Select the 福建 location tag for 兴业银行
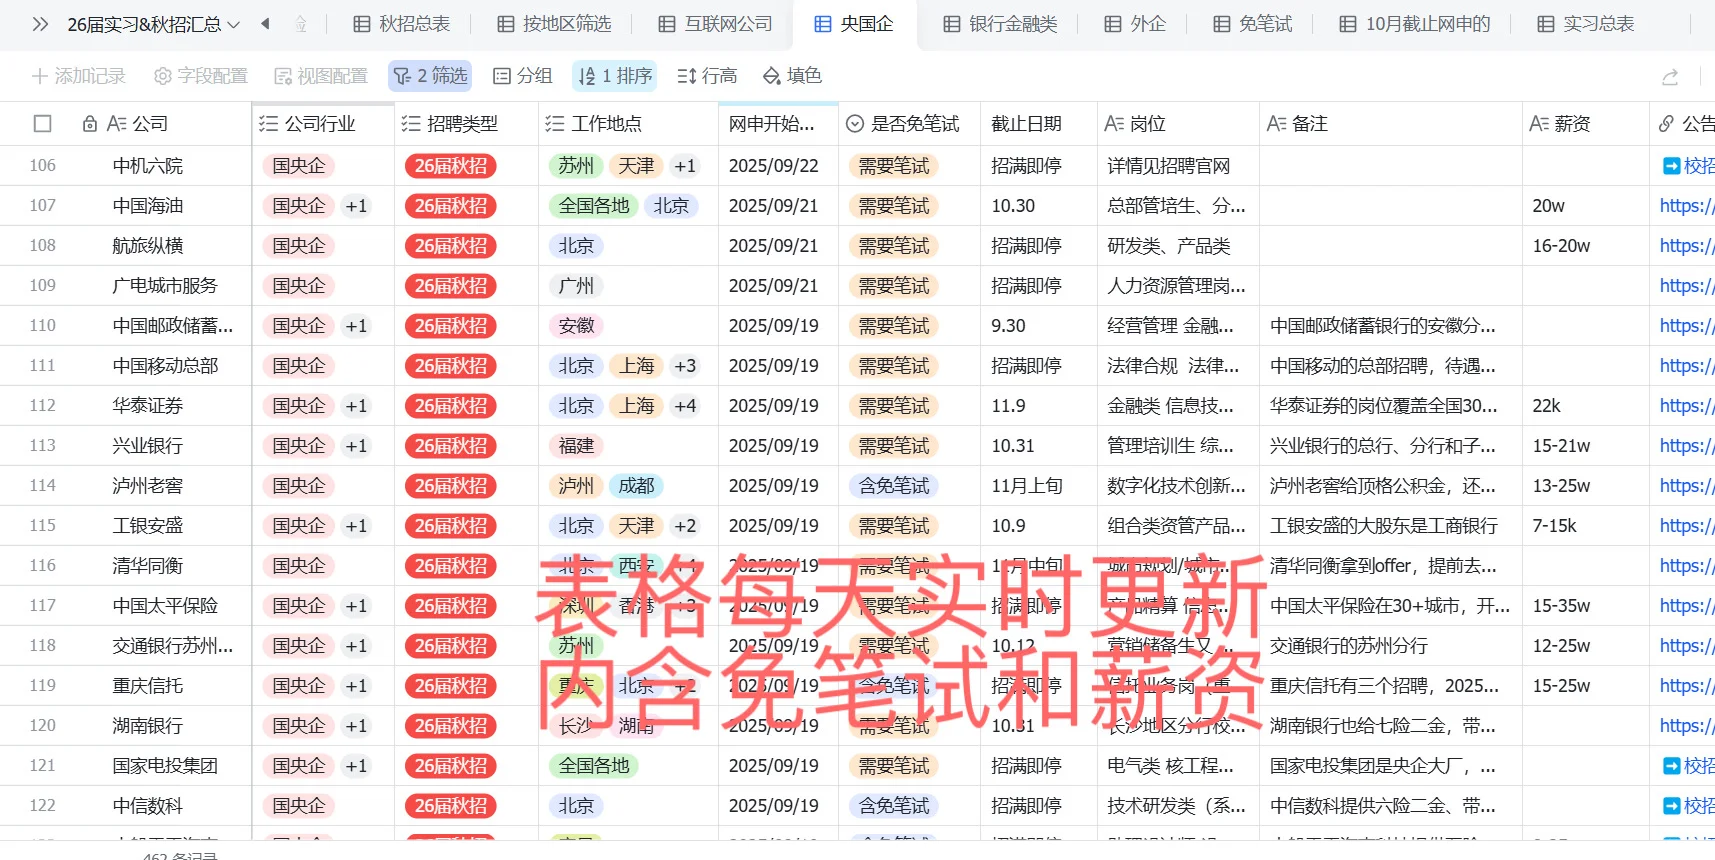Image resolution: width=1715 pixels, height=860 pixels. point(576,446)
